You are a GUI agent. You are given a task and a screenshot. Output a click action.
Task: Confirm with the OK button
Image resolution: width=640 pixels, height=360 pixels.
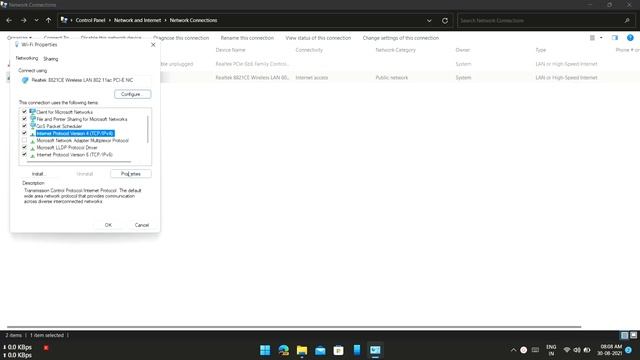click(x=108, y=225)
